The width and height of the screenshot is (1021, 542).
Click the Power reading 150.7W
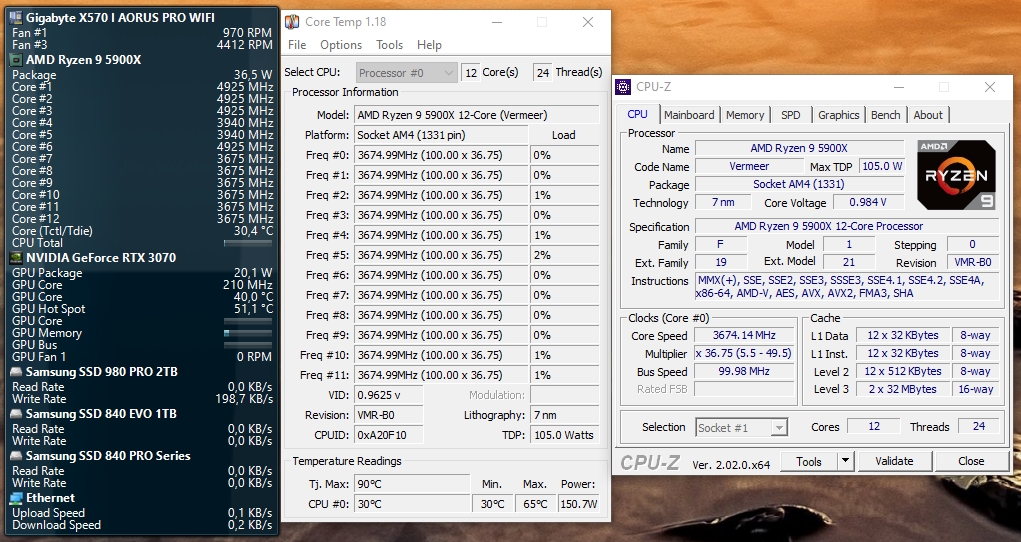(578, 504)
